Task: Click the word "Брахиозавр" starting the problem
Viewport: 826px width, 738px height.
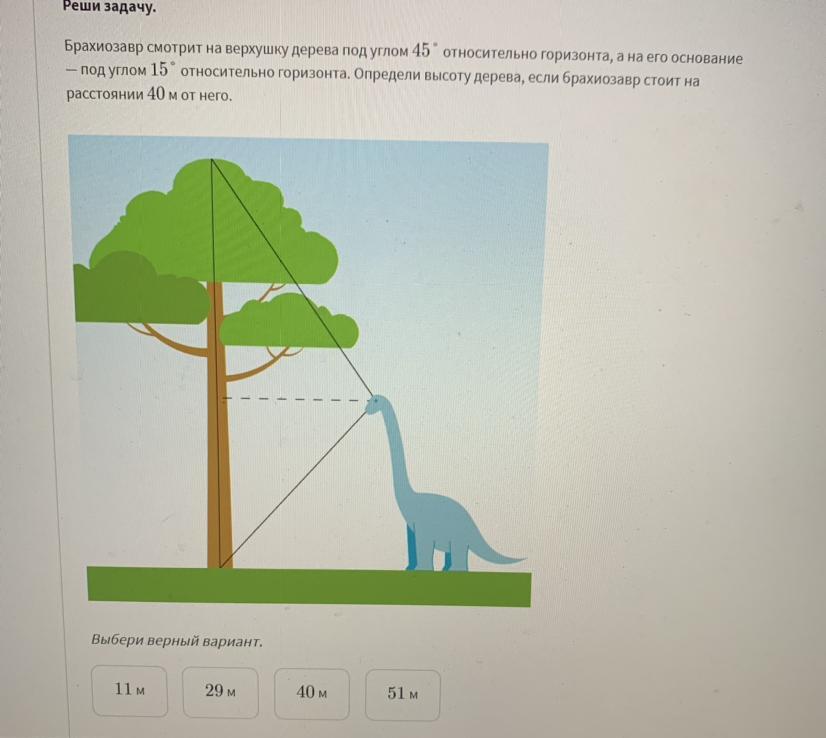Action: (x=104, y=47)
